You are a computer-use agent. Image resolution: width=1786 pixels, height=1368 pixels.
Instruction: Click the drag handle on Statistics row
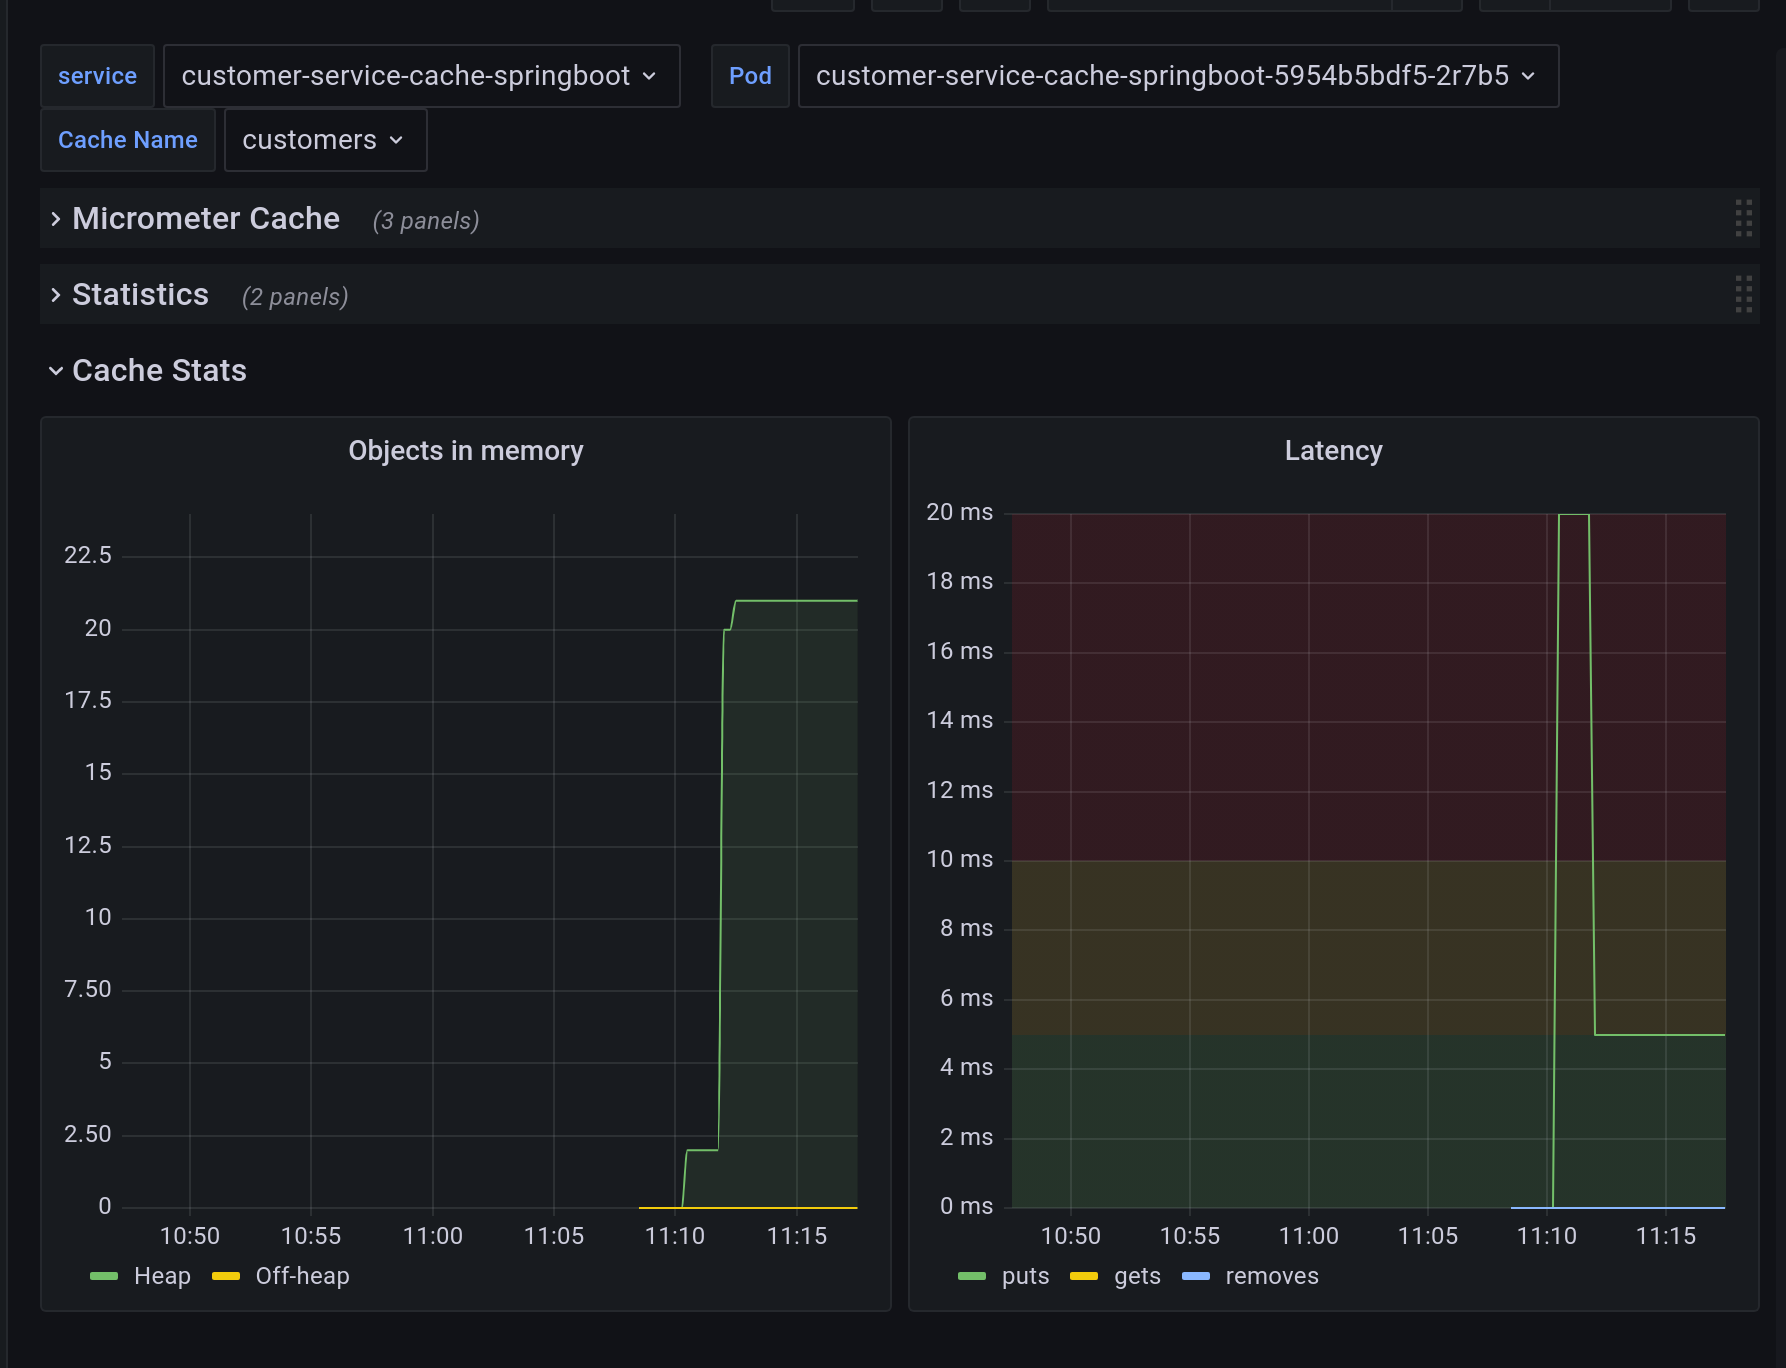[x=1744, y=295]
